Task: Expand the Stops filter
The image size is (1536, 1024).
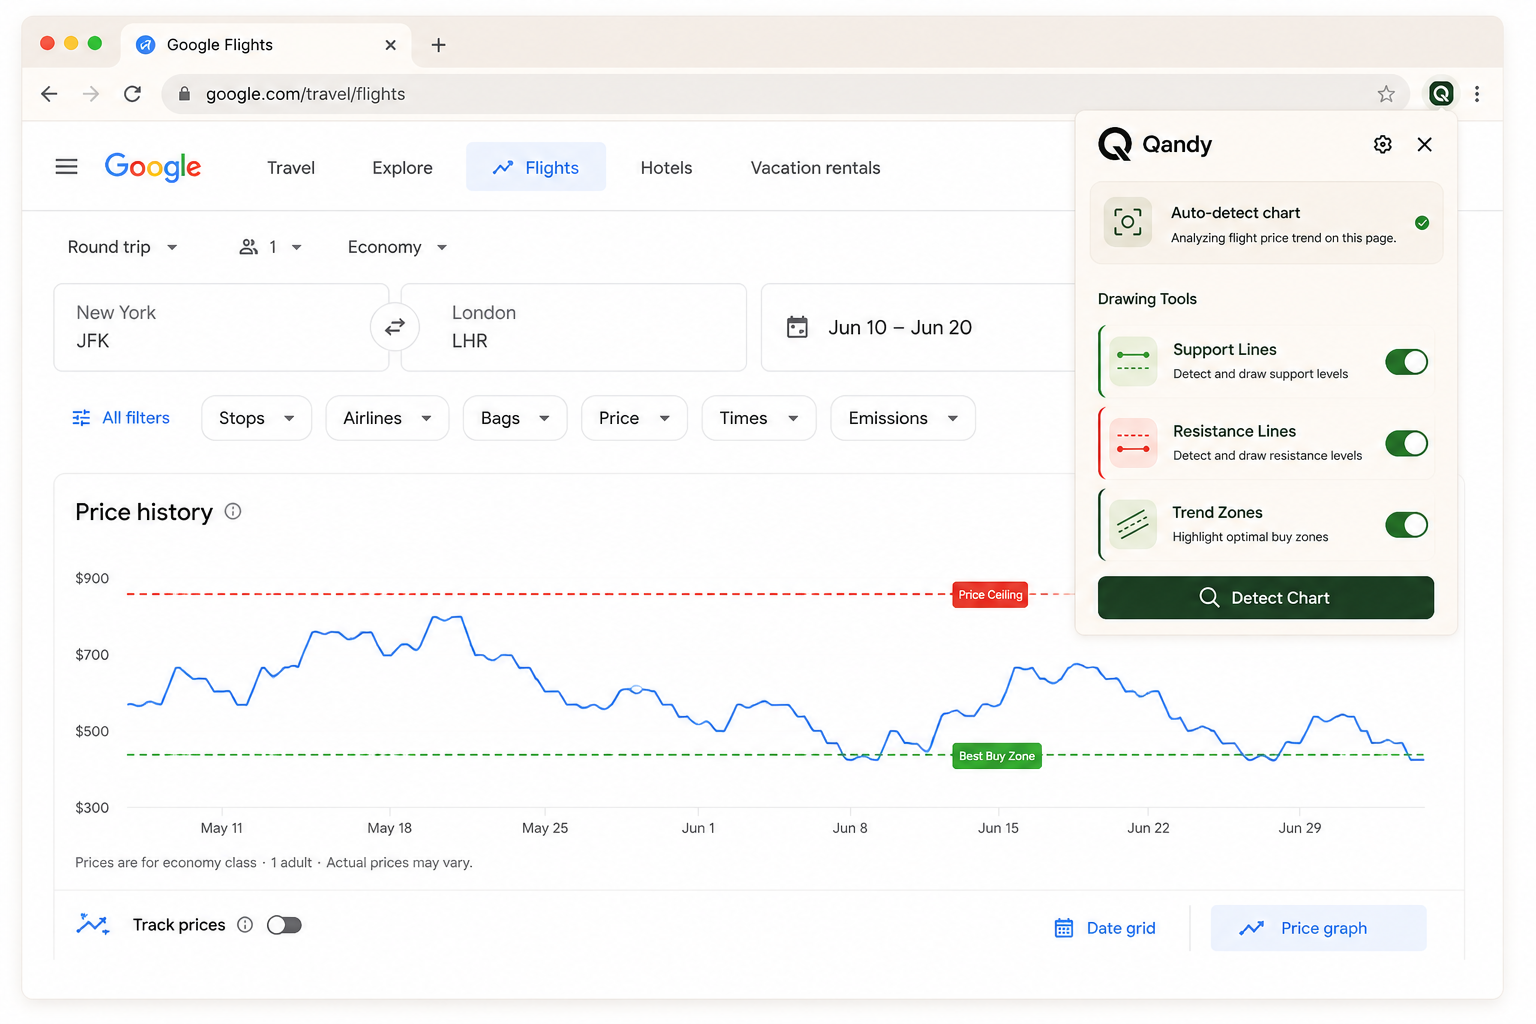Action: coord(257,418)
